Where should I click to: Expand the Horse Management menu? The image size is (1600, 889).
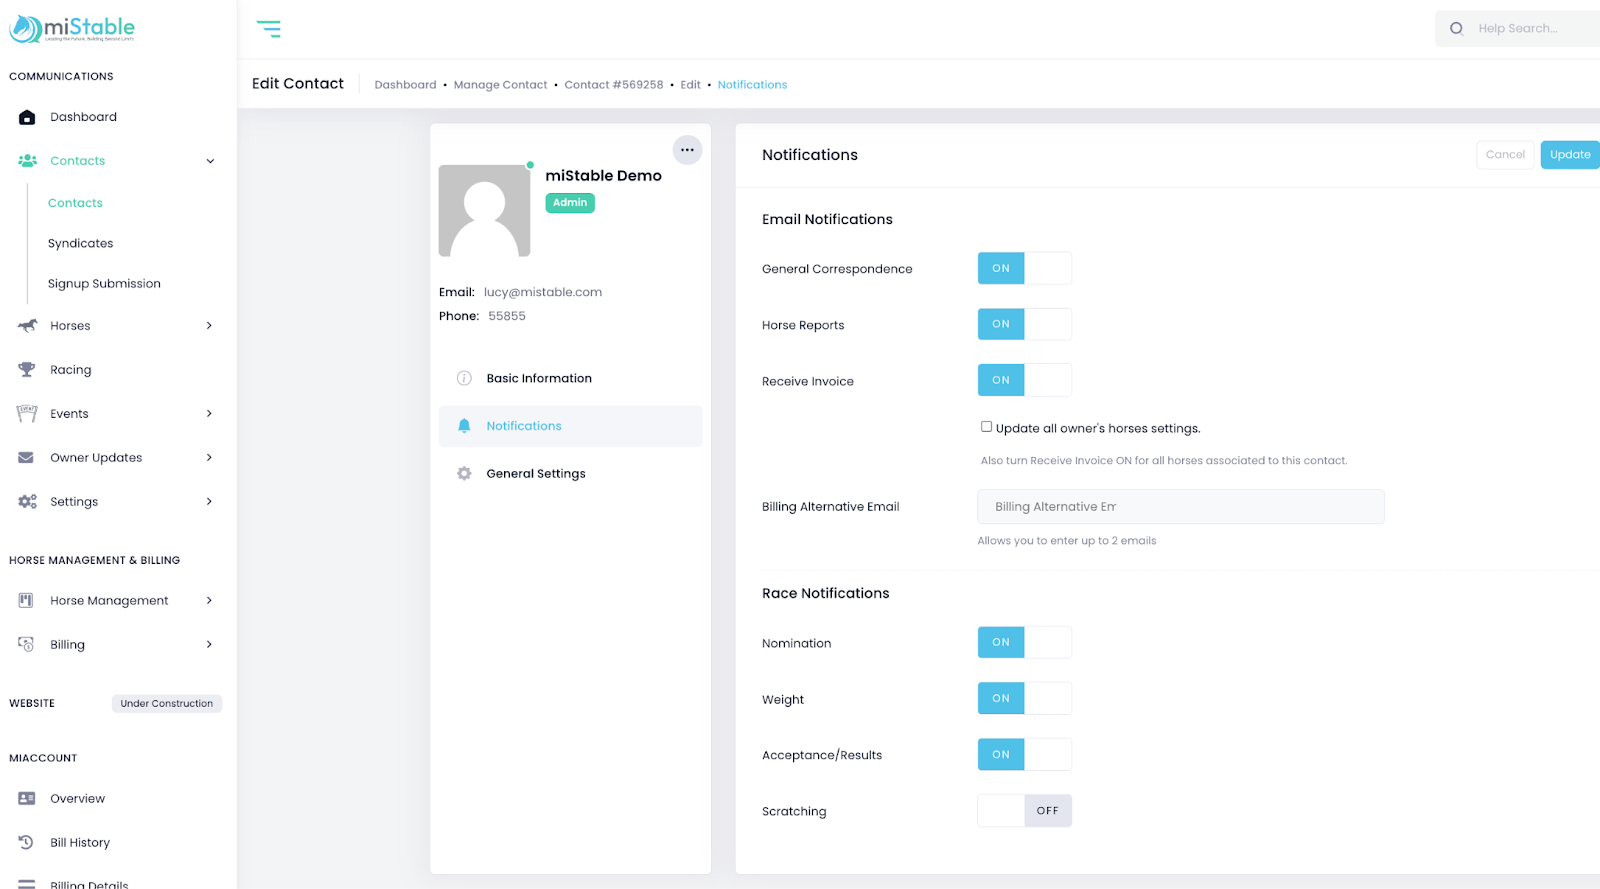tap(209, 601)
